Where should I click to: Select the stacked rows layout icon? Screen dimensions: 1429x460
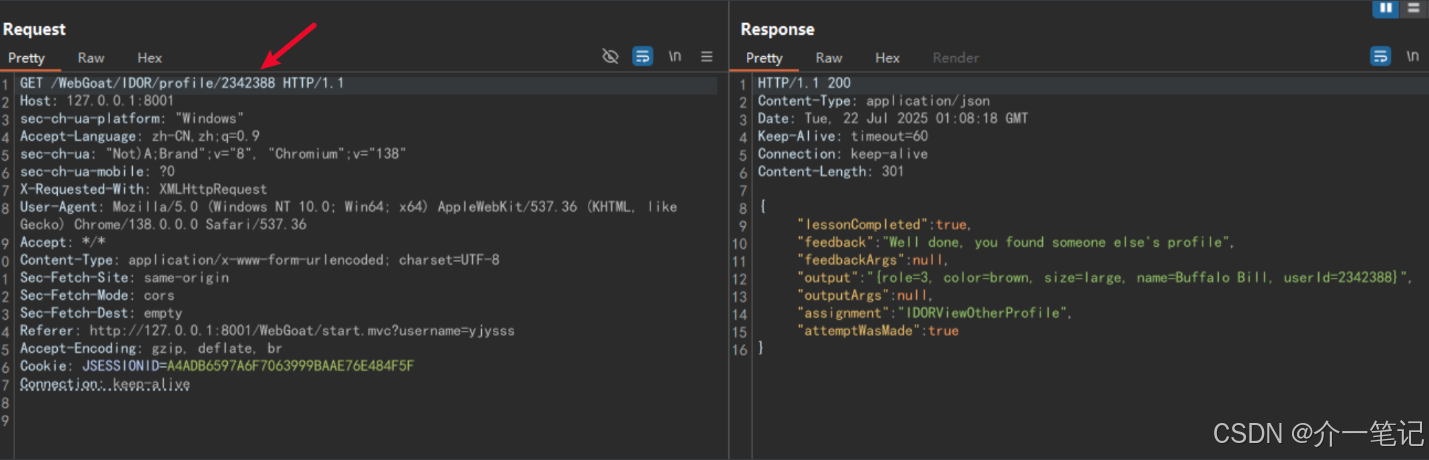pos(1412,8)
